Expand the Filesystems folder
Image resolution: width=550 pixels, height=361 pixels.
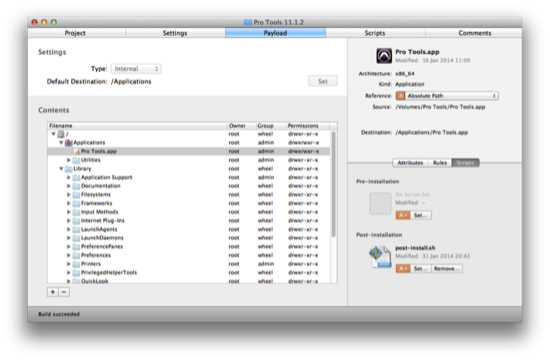(x=69, y=195)
